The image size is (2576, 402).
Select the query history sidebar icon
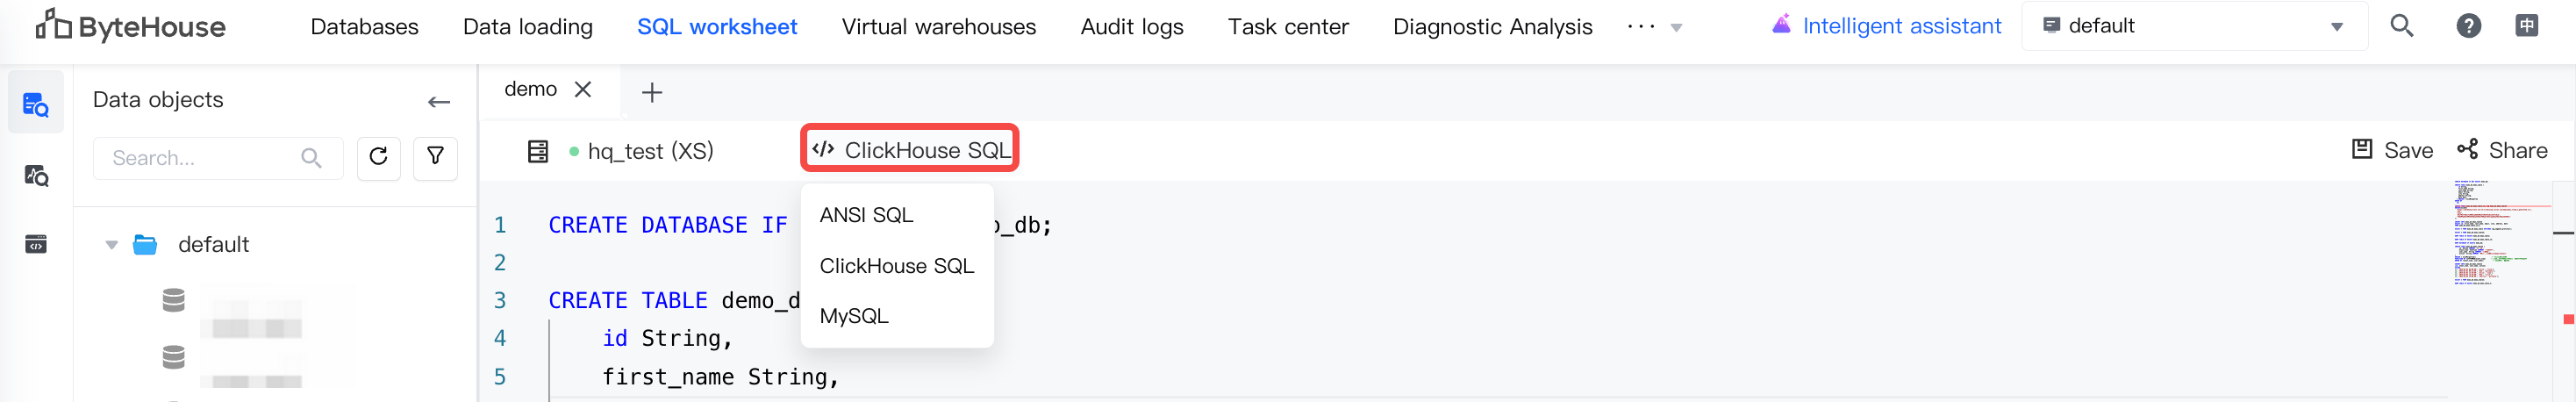[x=36, y=176]
